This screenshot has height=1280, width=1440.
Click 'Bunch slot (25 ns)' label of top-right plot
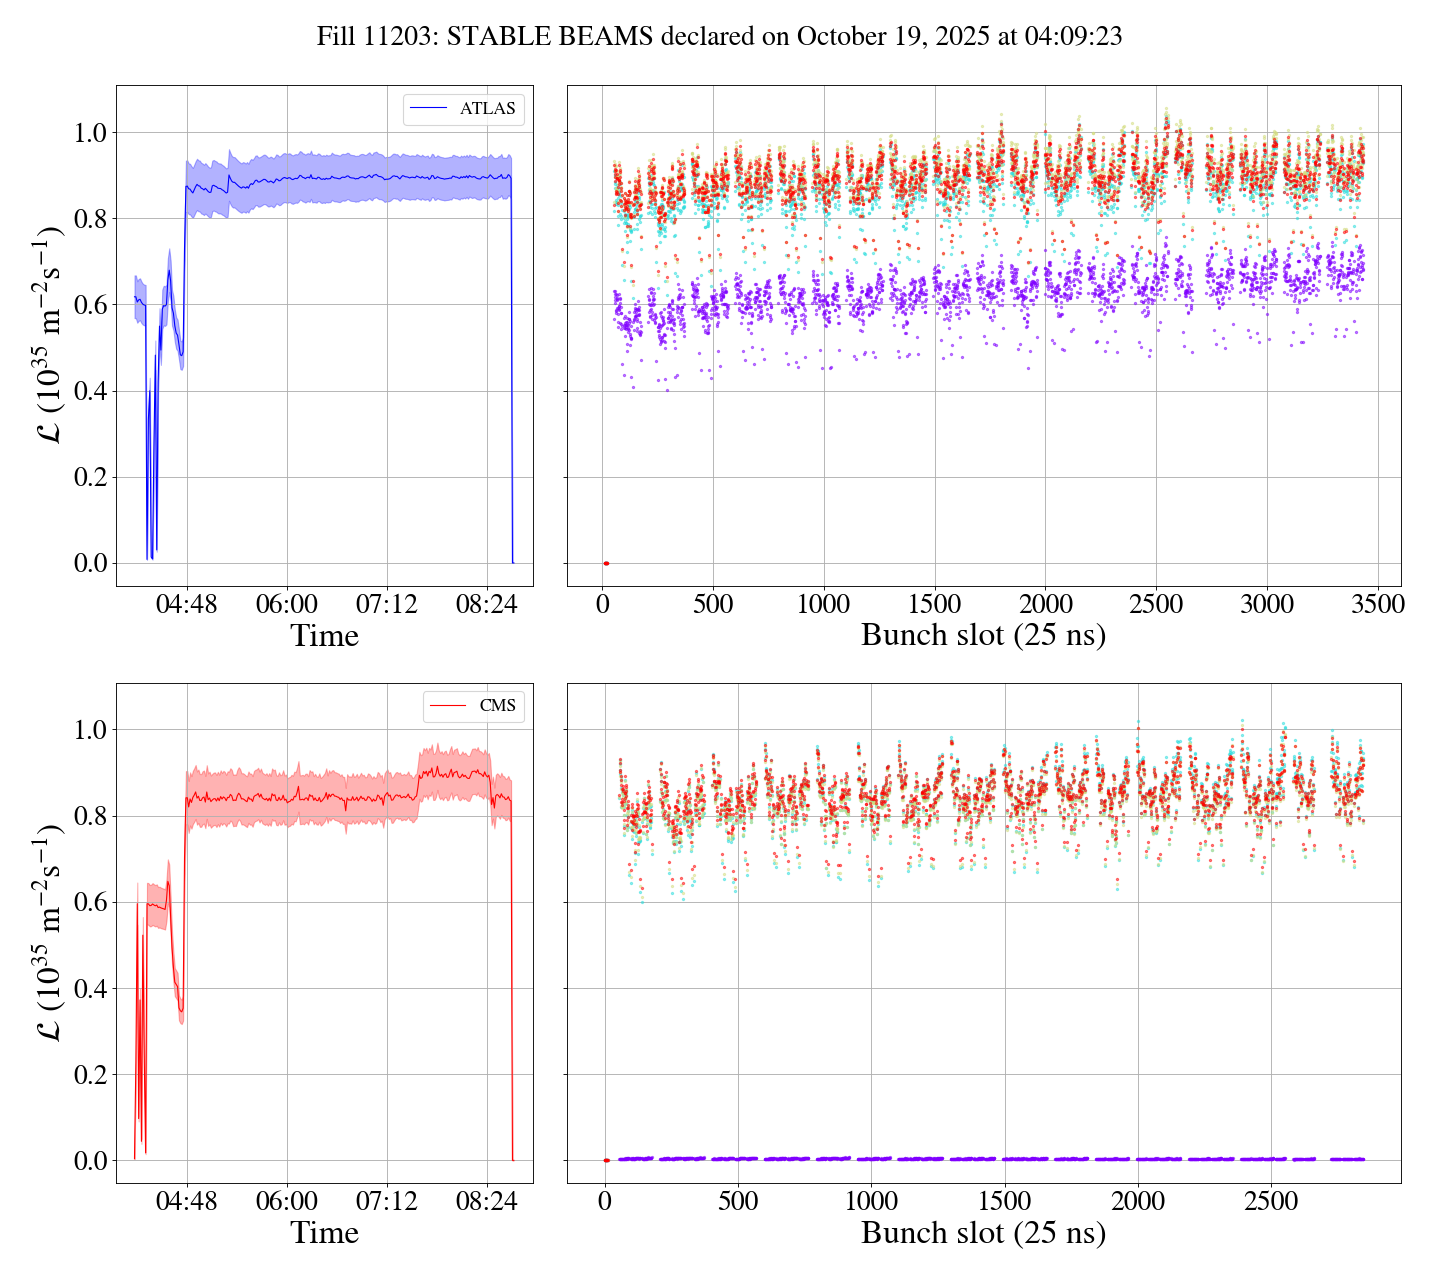983,636
